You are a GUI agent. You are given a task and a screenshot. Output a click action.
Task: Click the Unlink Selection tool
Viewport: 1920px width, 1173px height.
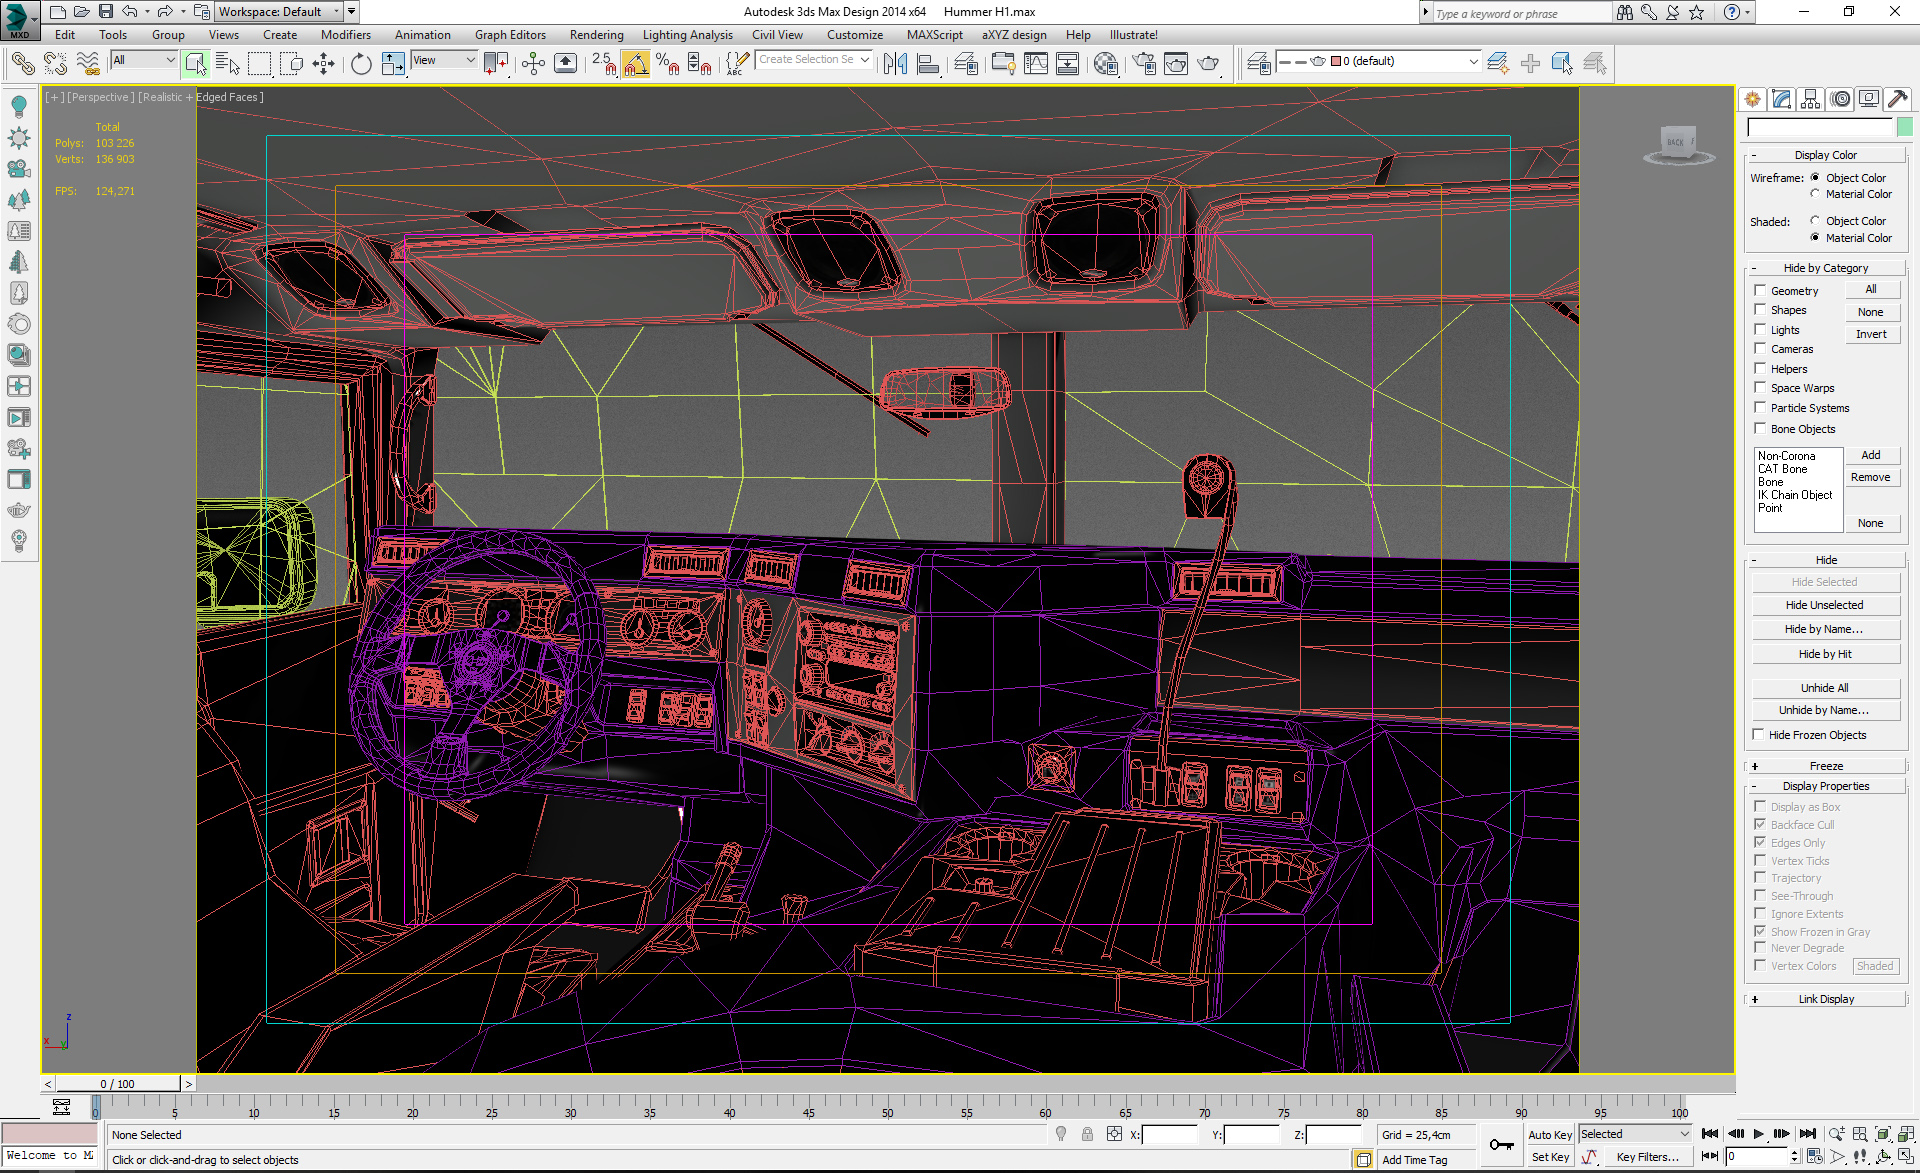pos(55,64)
